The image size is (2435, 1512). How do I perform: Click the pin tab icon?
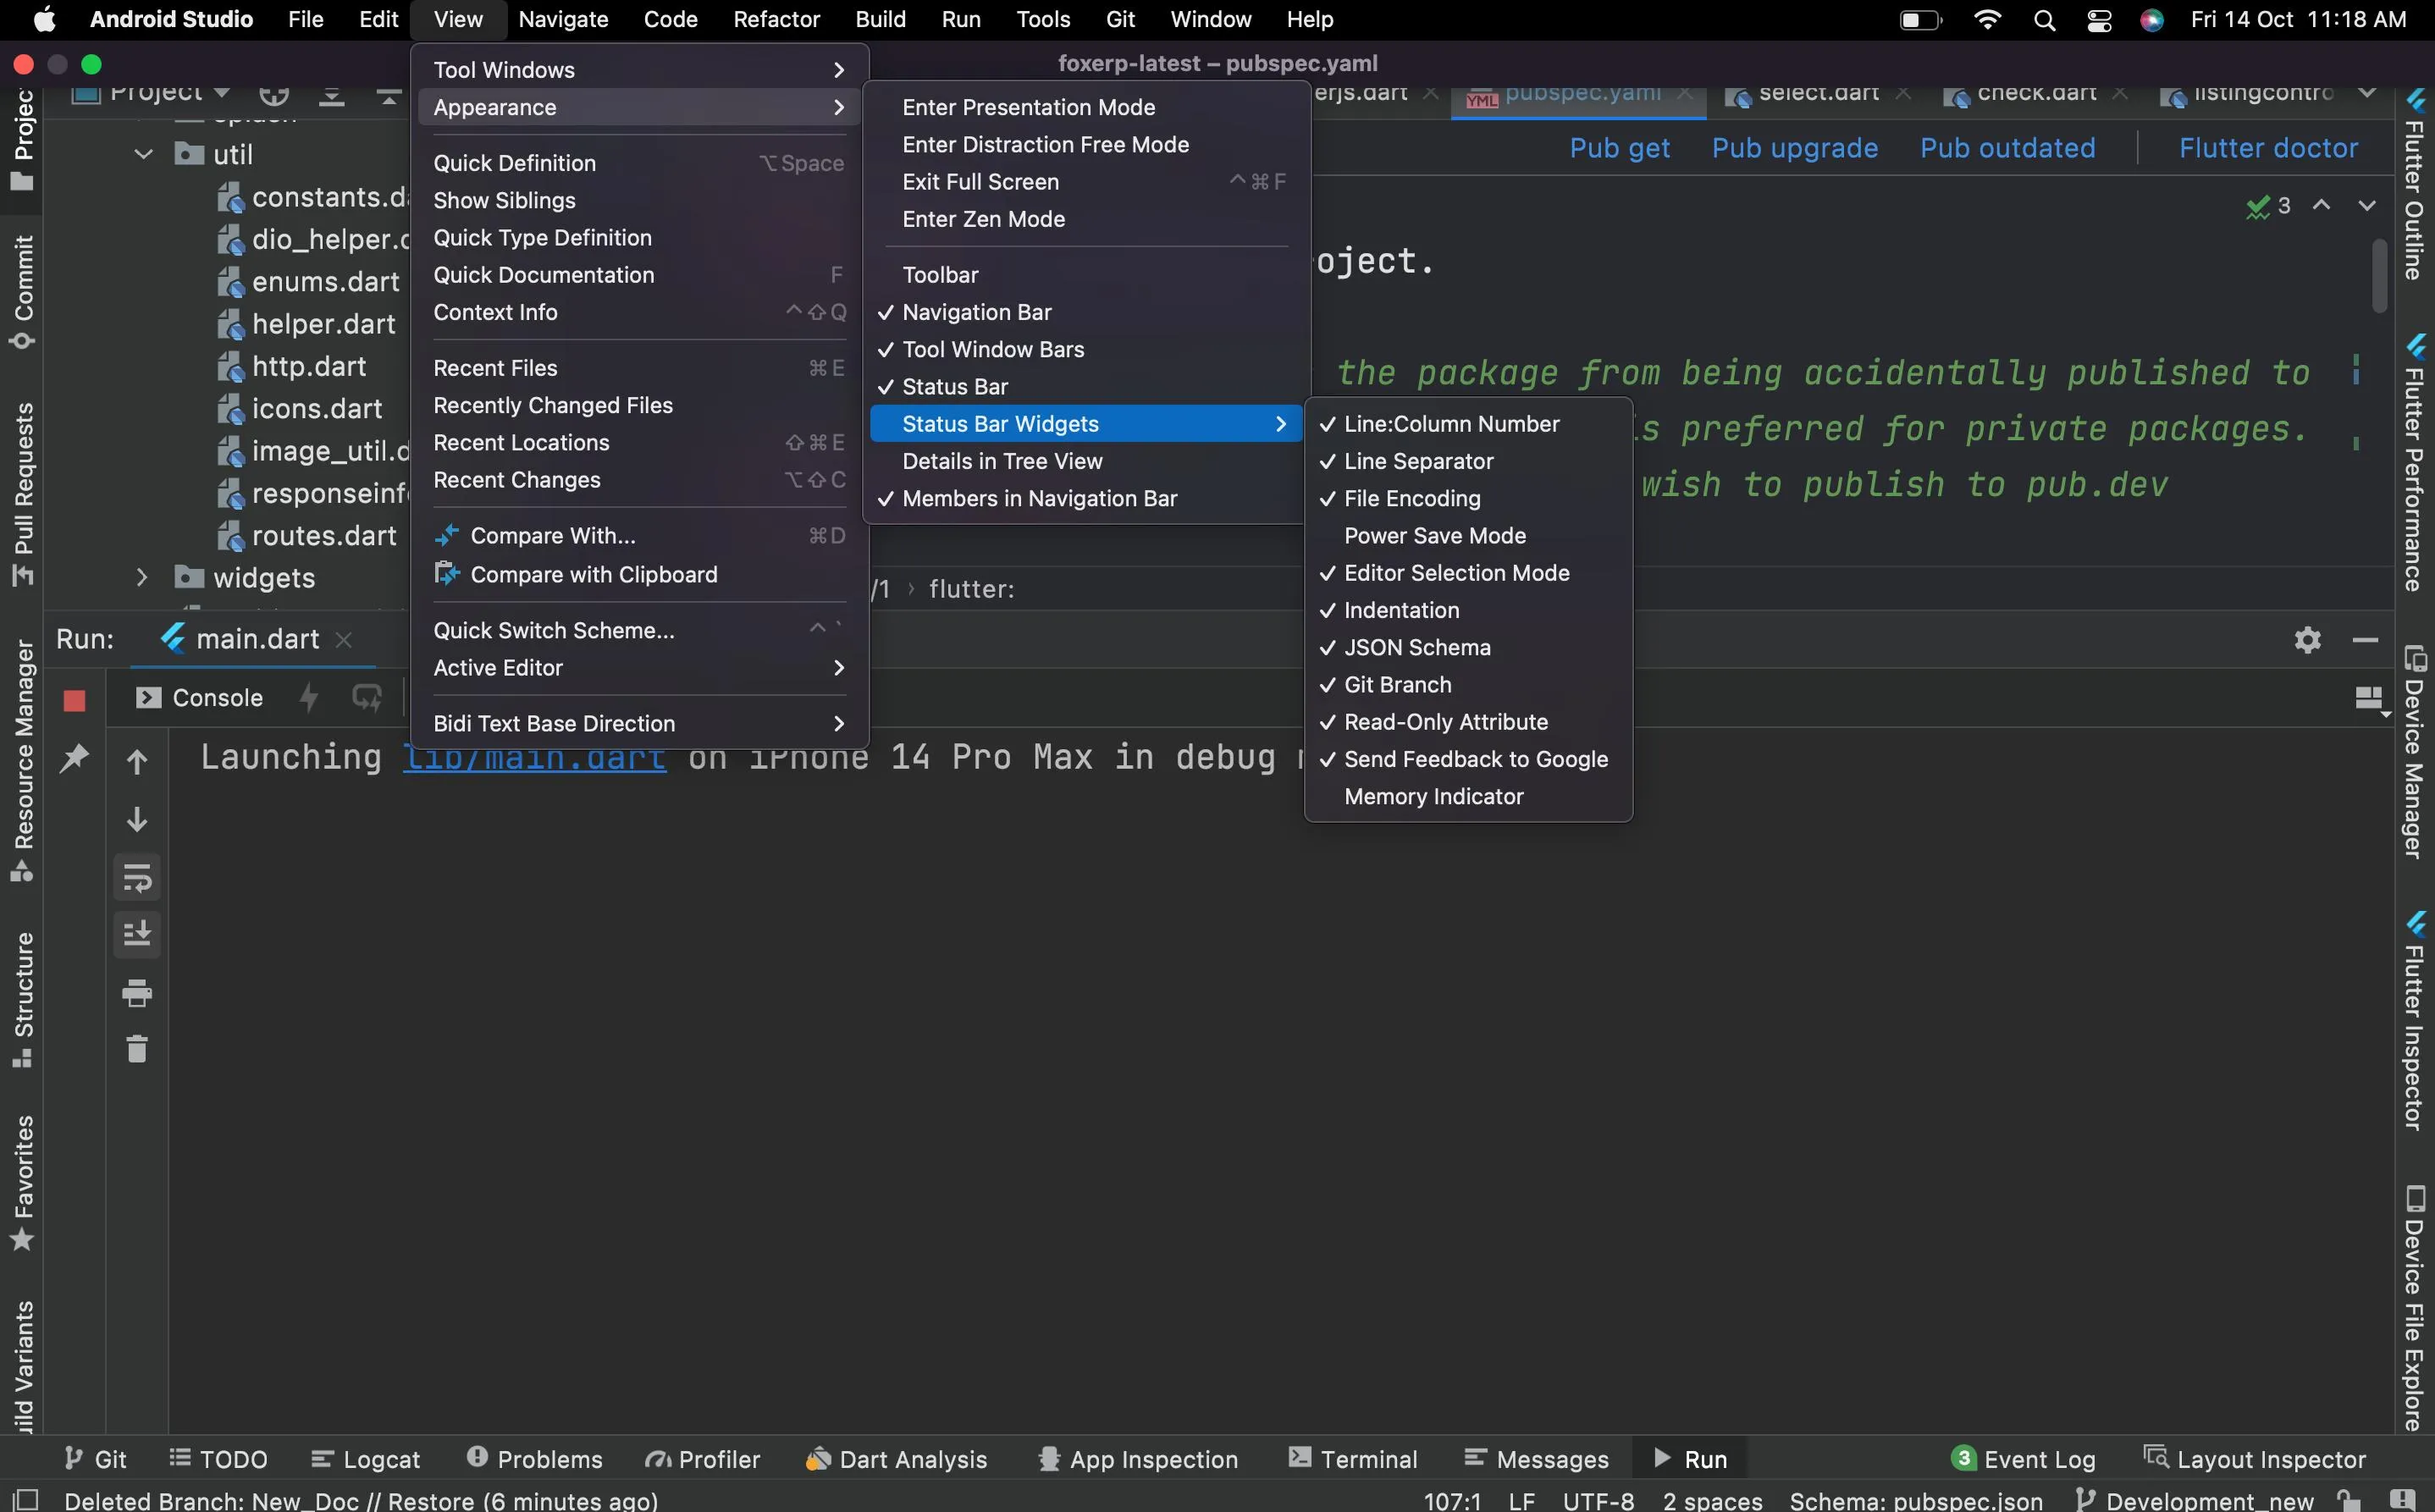coord(74,758)
